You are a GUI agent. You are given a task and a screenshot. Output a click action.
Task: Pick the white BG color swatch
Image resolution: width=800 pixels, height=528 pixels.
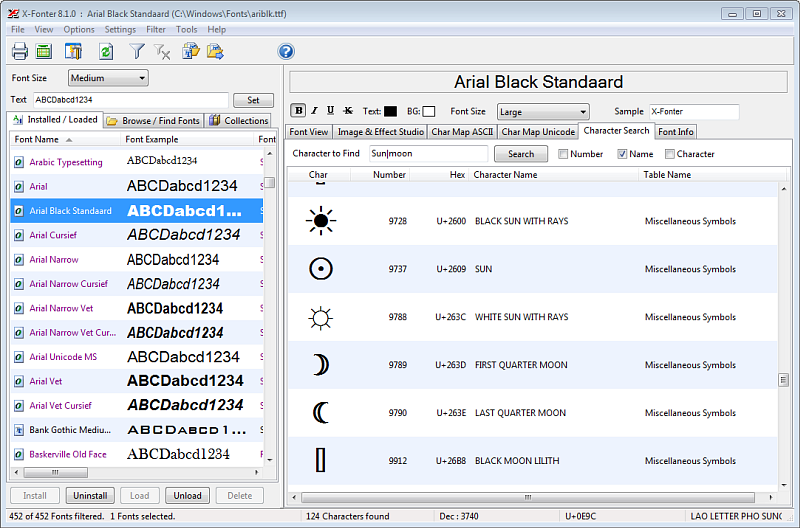coord(429,111)
